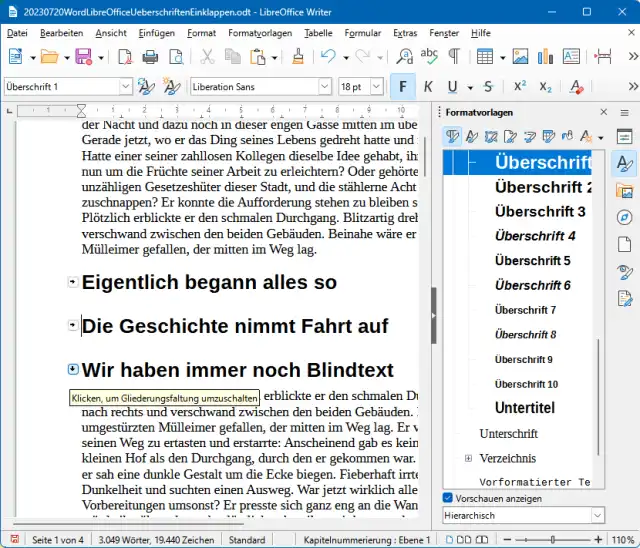Screen dimensions: 640x548
Task: Open the Gallery deck in sidebar
Action: [625, 190]
